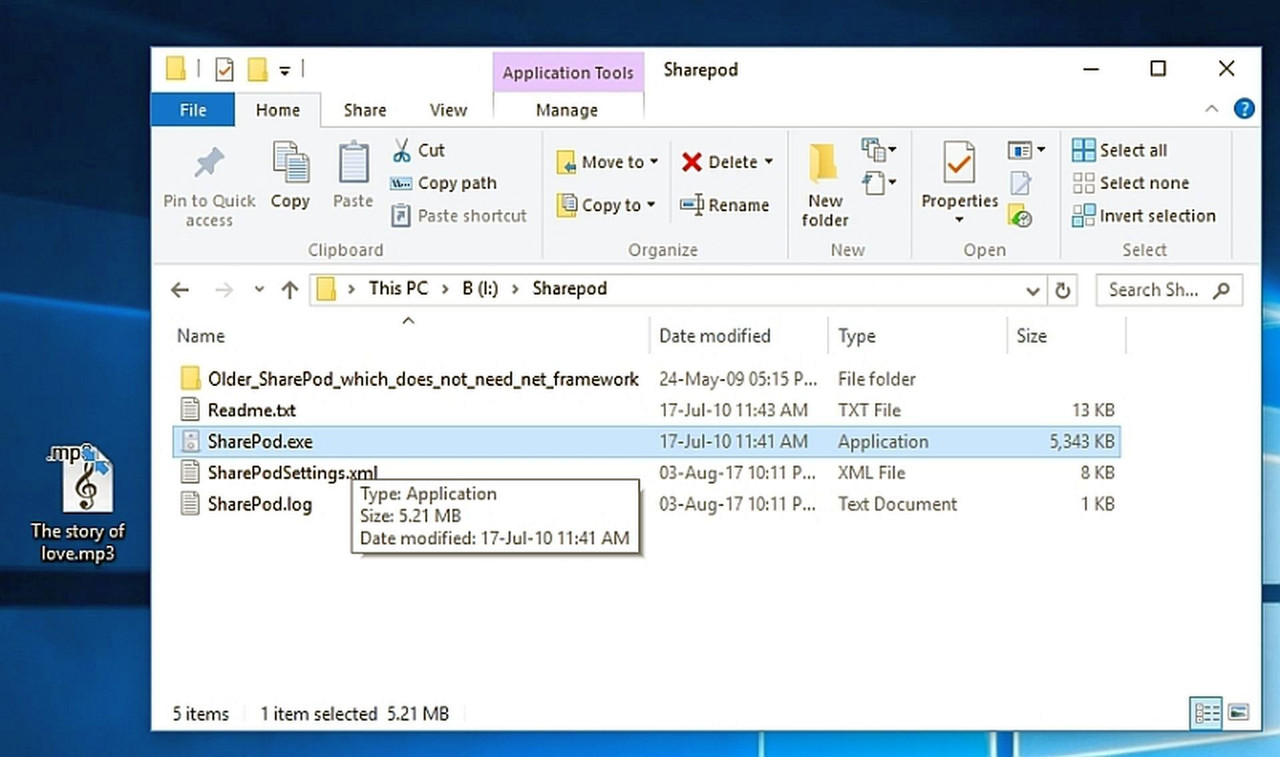Click This PC in address bar
This screenshot has height=757, width=1280.
(398, 289)
